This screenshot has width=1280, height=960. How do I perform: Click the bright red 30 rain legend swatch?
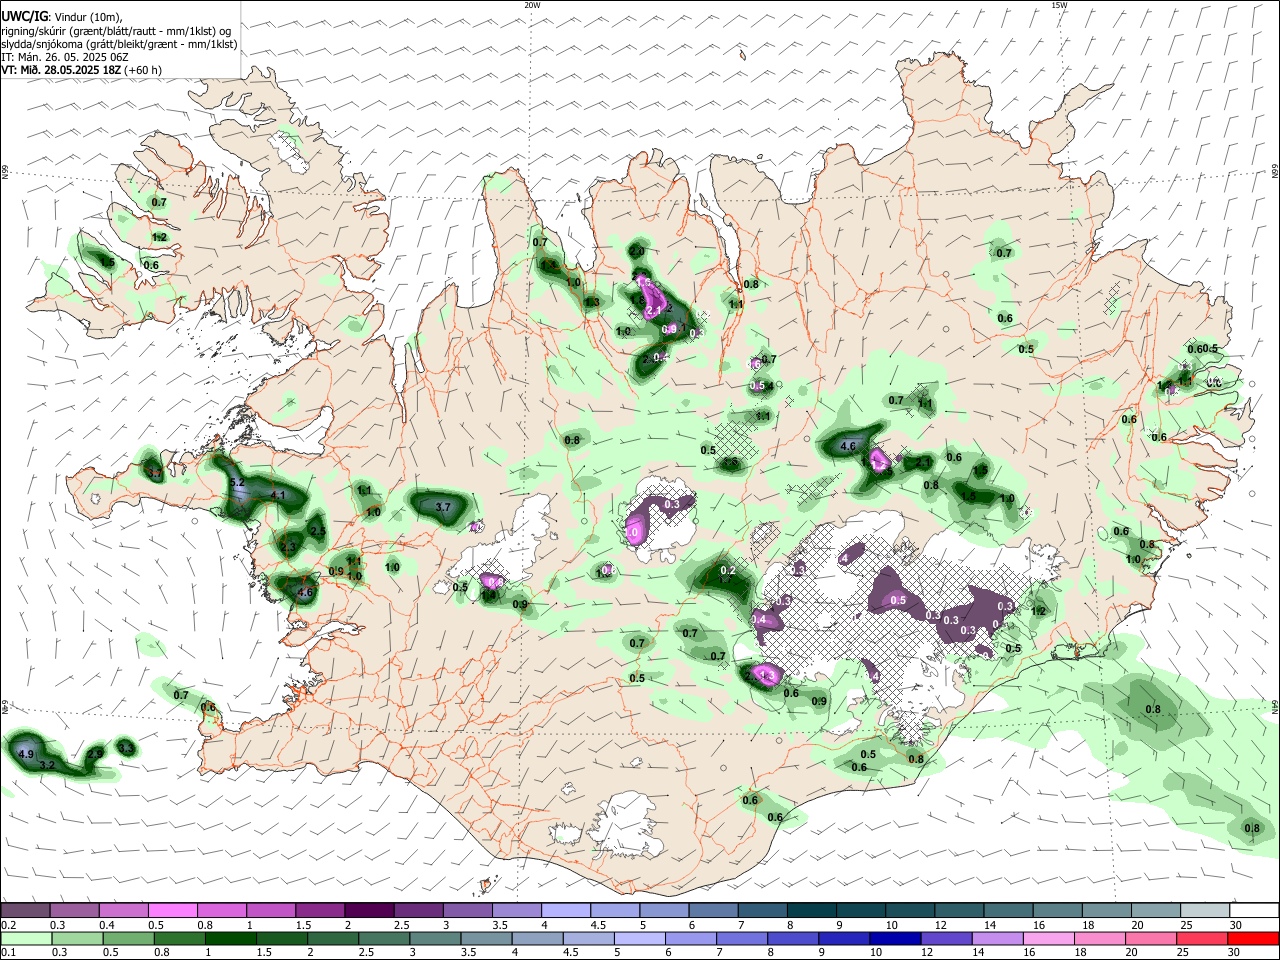(1254, 939)
